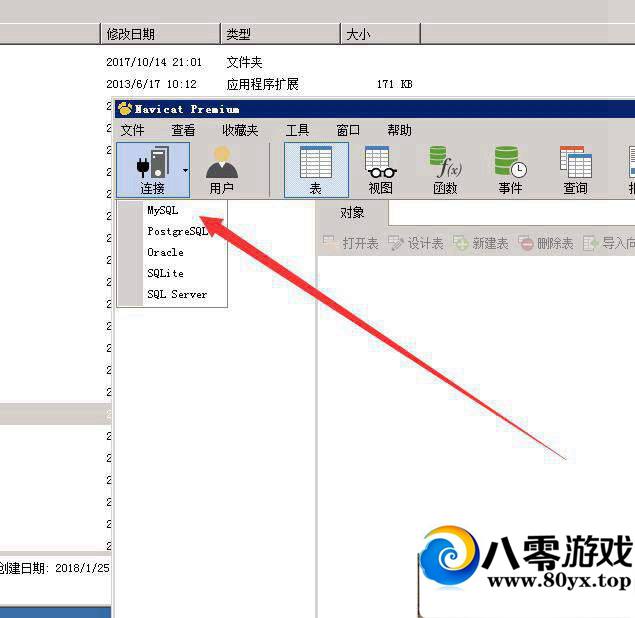This screenshot has height=618, width=635.
Task: Click the Connection (连接) plug icon
Action: pos(146,162)
